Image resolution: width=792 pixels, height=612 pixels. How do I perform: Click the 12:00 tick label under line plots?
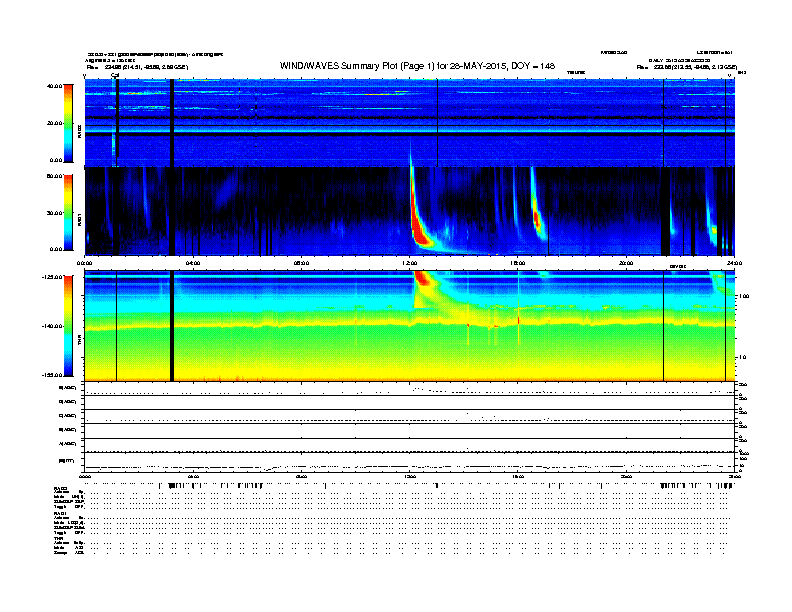410,476
